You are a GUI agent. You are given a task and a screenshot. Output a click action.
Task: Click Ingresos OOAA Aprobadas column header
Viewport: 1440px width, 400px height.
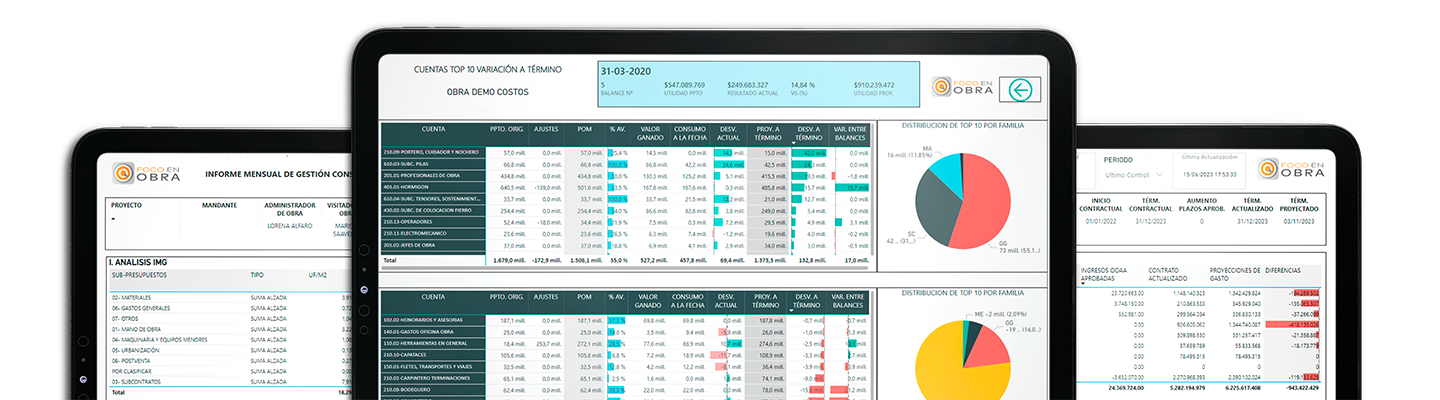click(x=1106, y=272)
